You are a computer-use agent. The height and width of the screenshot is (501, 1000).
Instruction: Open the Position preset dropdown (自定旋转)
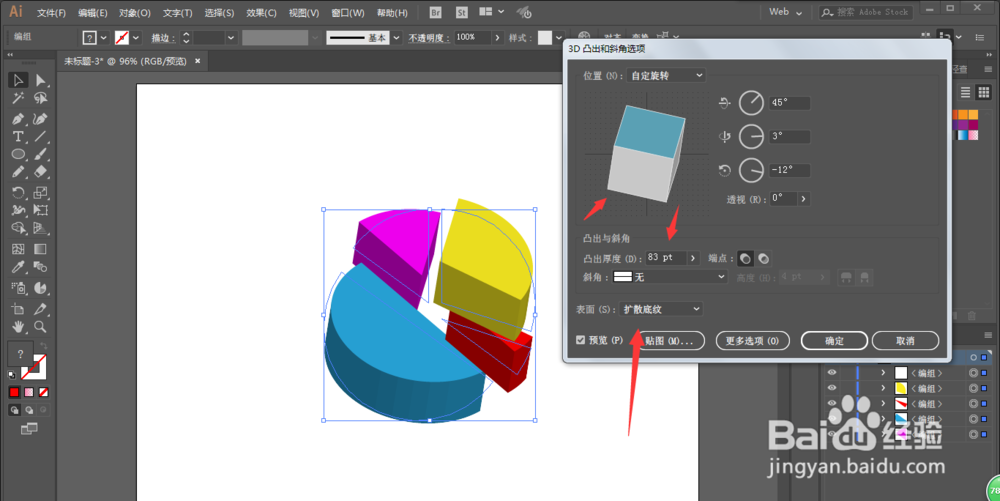coord(666,75)
